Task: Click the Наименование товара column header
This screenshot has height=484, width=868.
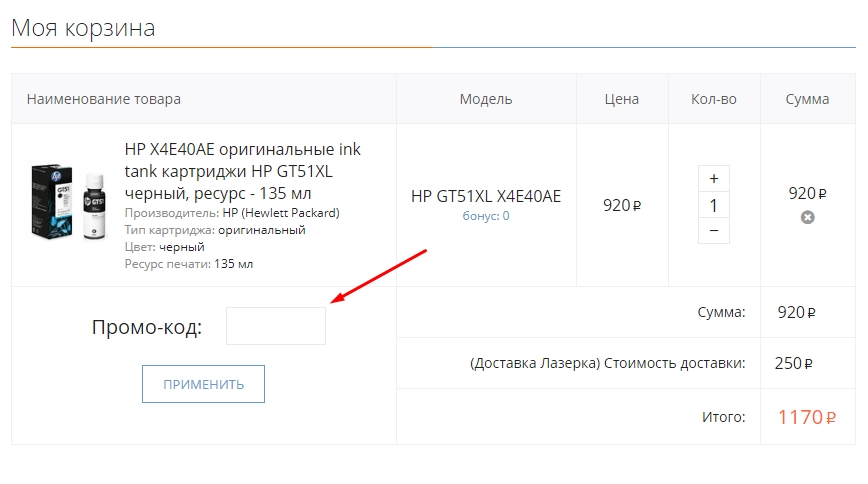Action: (x=104, y=99)
